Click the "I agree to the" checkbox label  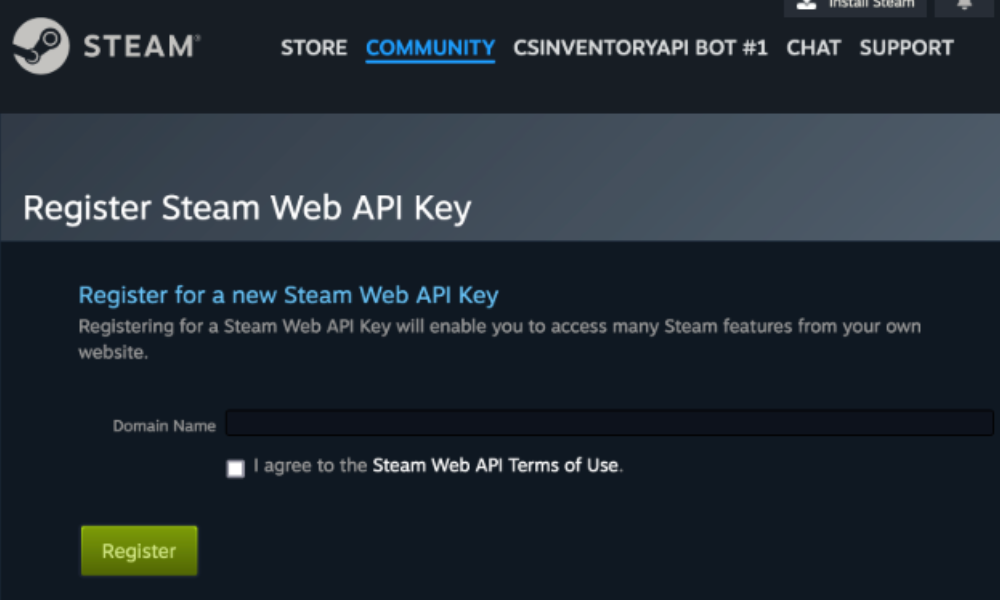(x=310, y=466)
